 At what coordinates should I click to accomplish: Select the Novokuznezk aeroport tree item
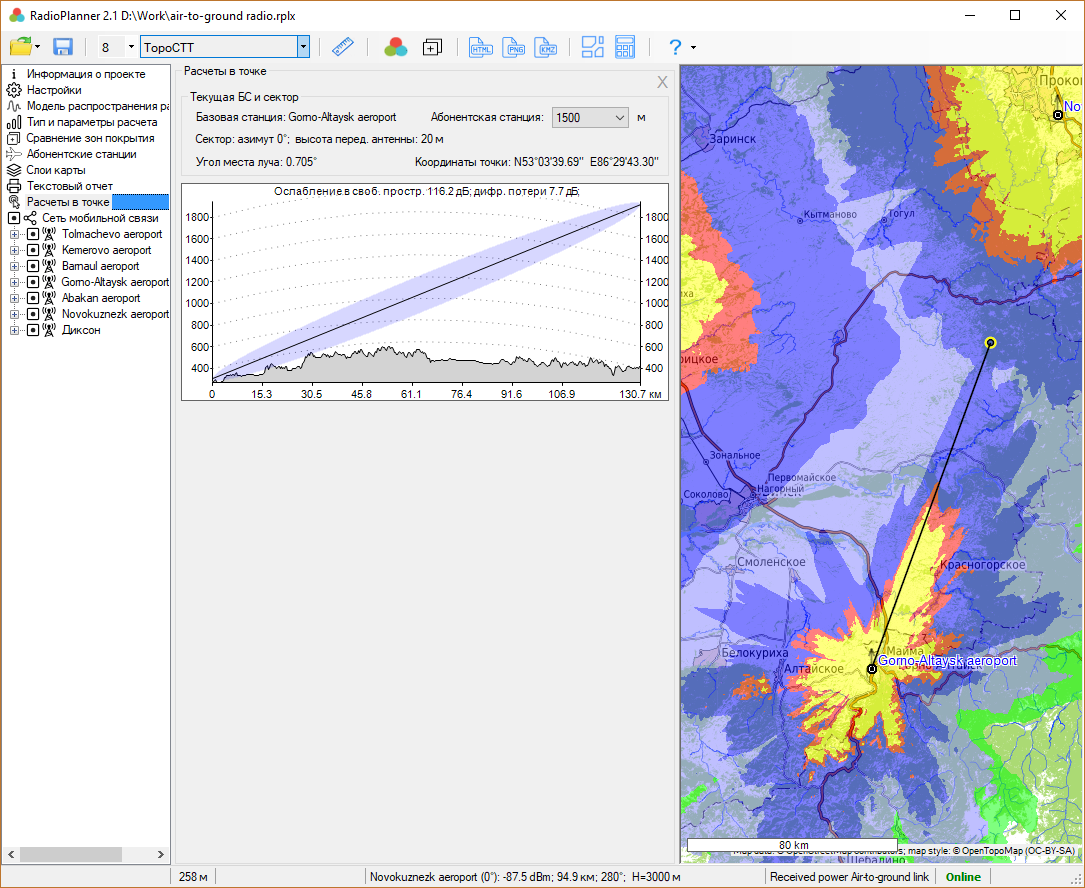tap(115, 314)
